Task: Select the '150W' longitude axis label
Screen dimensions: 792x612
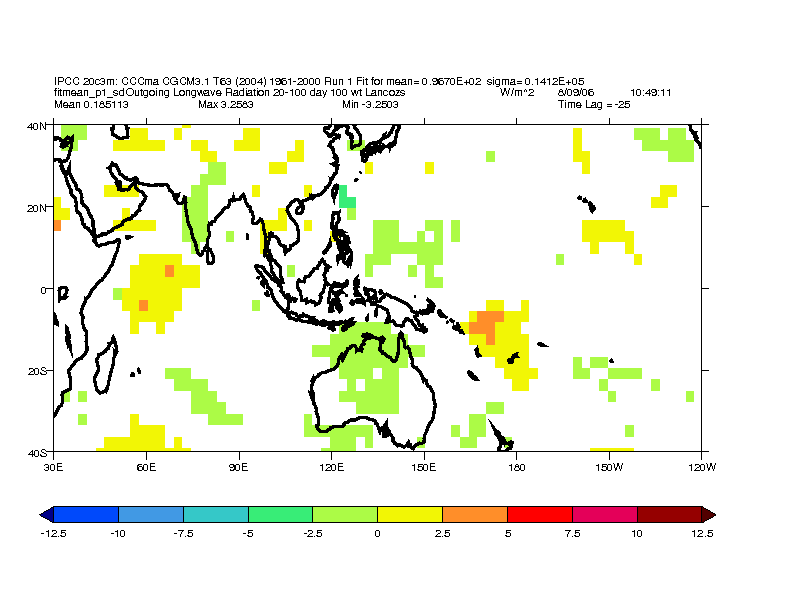Action: 609,466
